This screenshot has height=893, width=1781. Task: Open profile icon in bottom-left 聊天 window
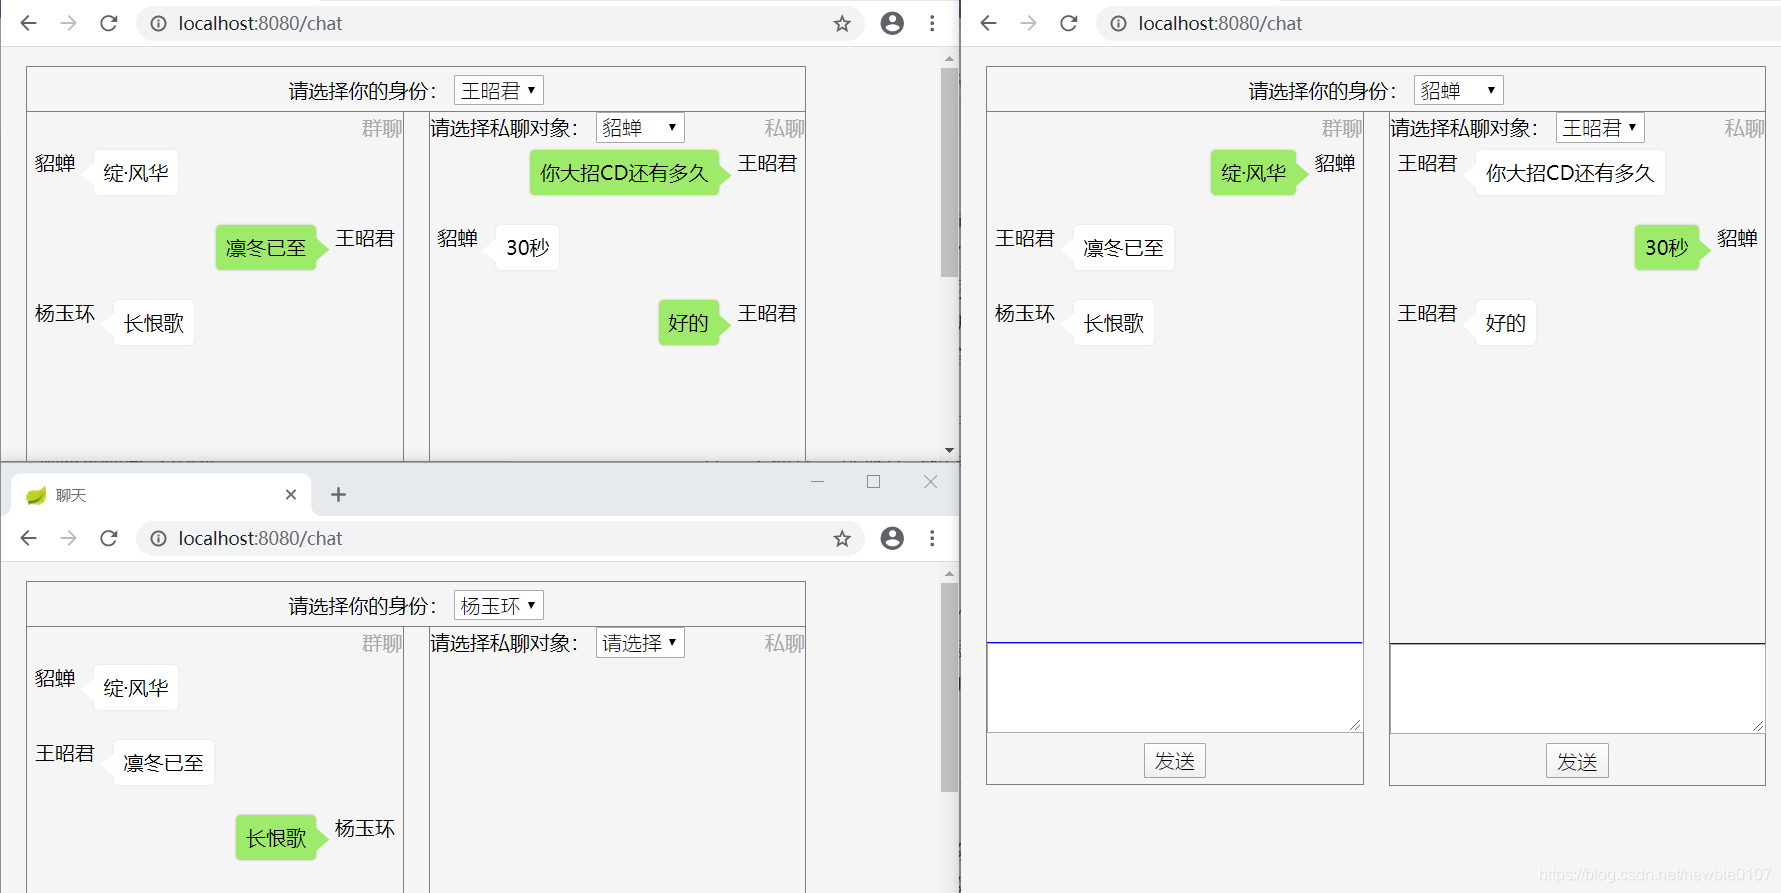892,538
